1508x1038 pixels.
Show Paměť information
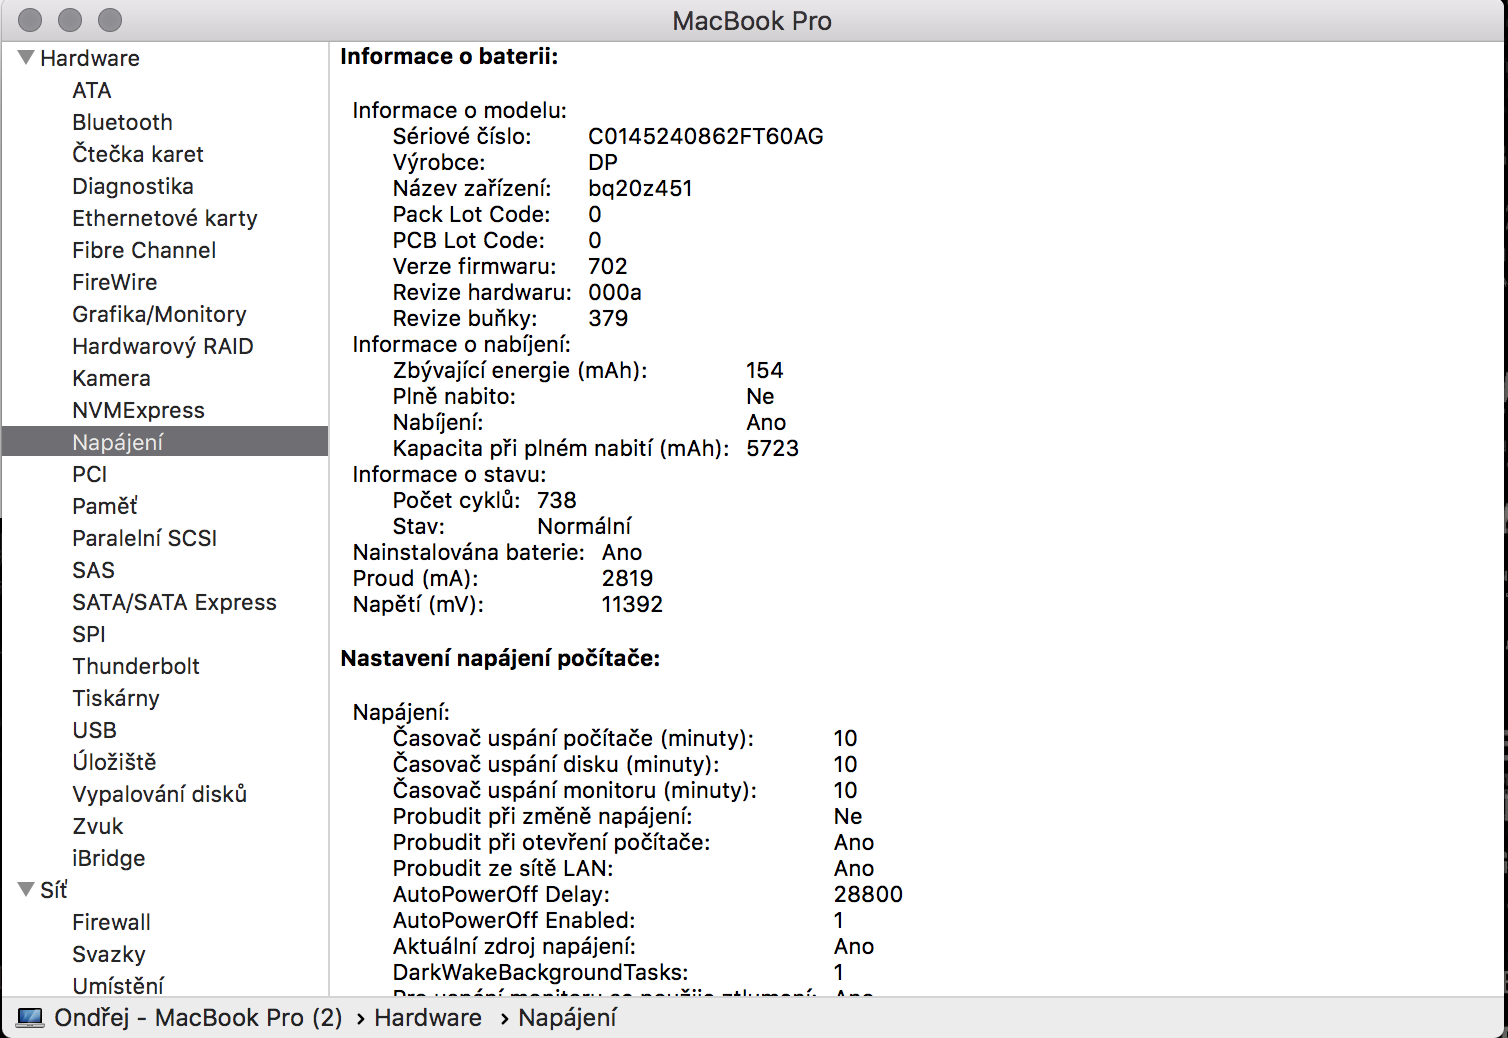tap(105, 506)
